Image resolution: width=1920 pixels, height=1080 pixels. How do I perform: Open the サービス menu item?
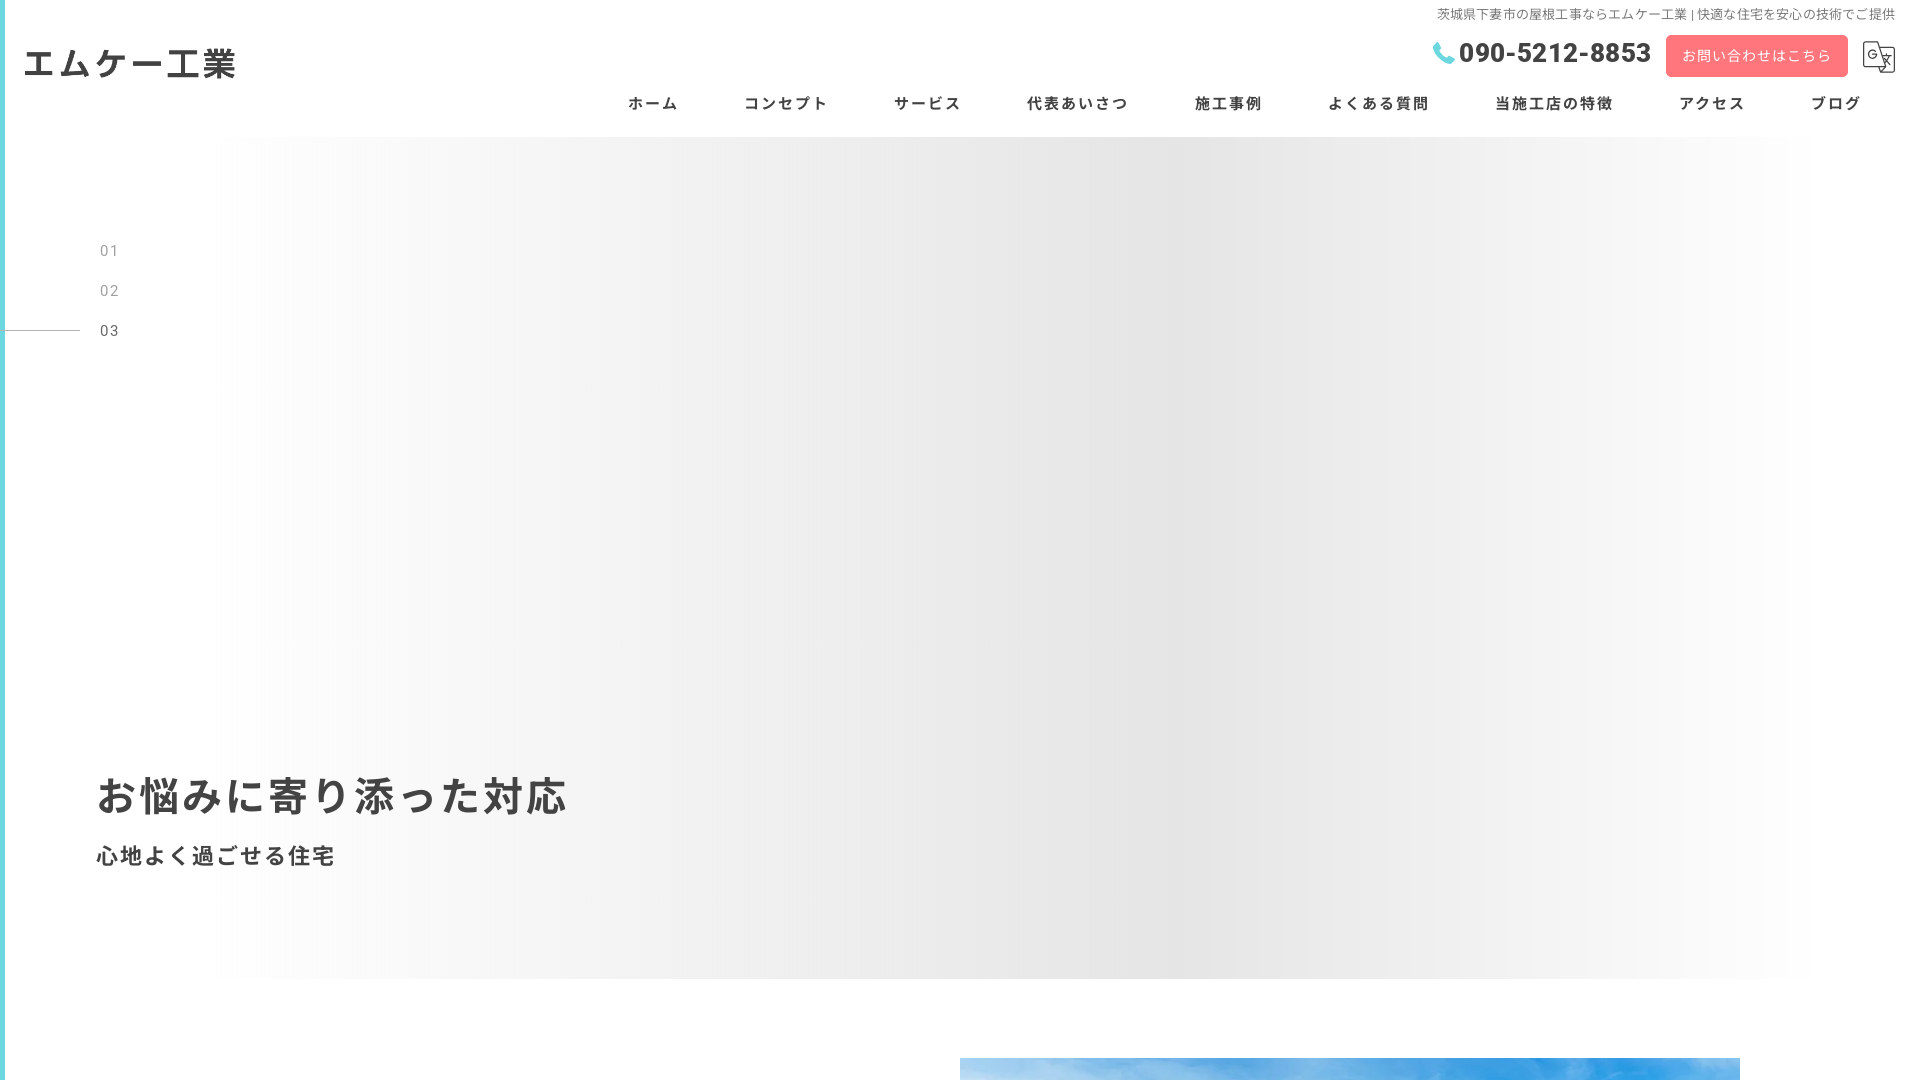pos(927,103)
